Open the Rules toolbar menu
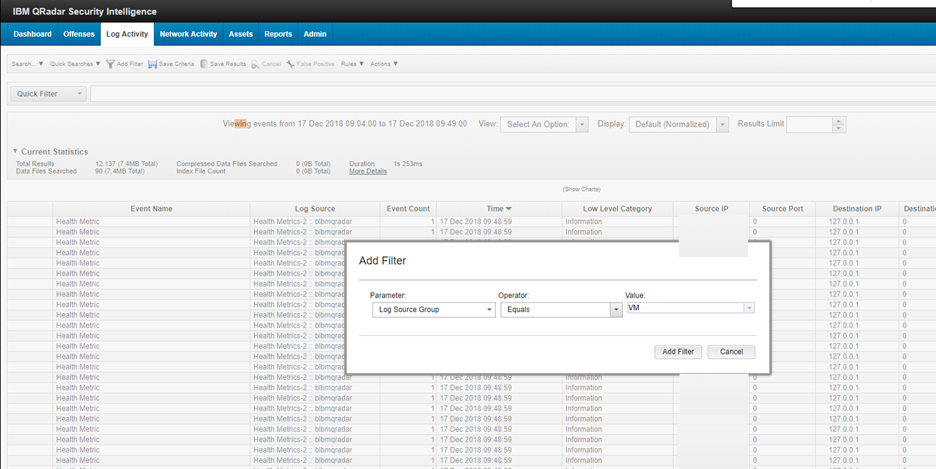 352,64
